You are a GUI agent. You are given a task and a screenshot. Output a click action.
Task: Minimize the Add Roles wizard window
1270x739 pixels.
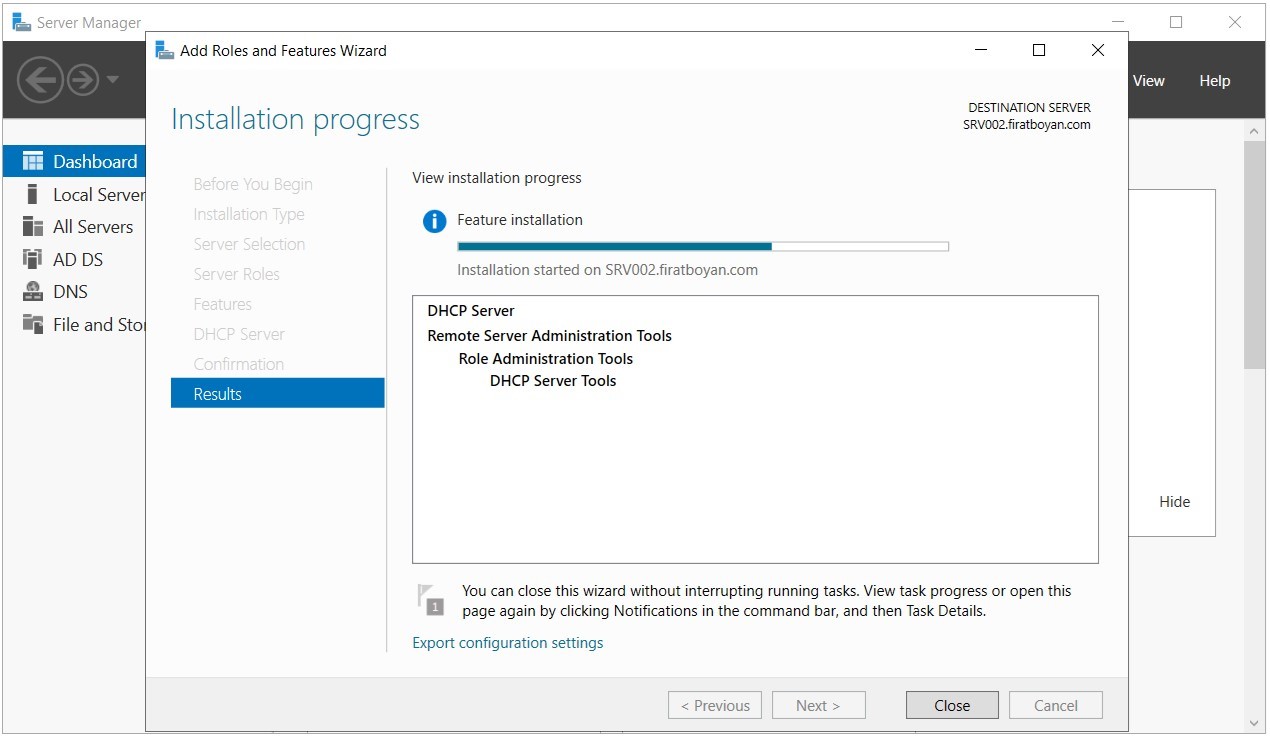(980, 50)
